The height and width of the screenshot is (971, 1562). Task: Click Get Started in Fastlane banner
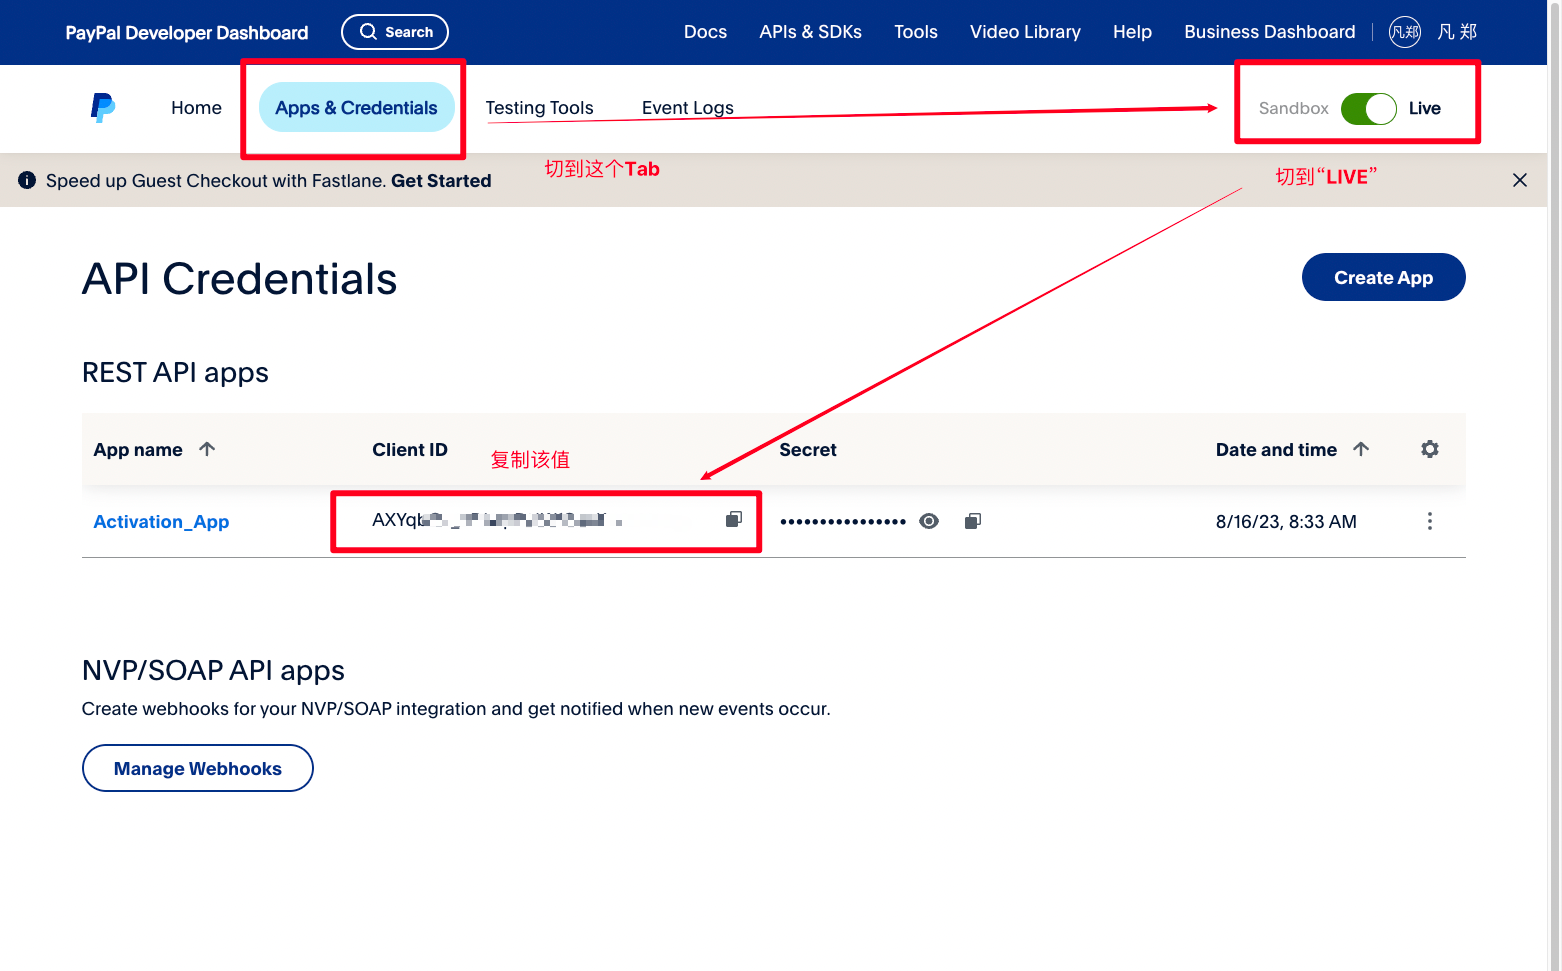(441, 181)
